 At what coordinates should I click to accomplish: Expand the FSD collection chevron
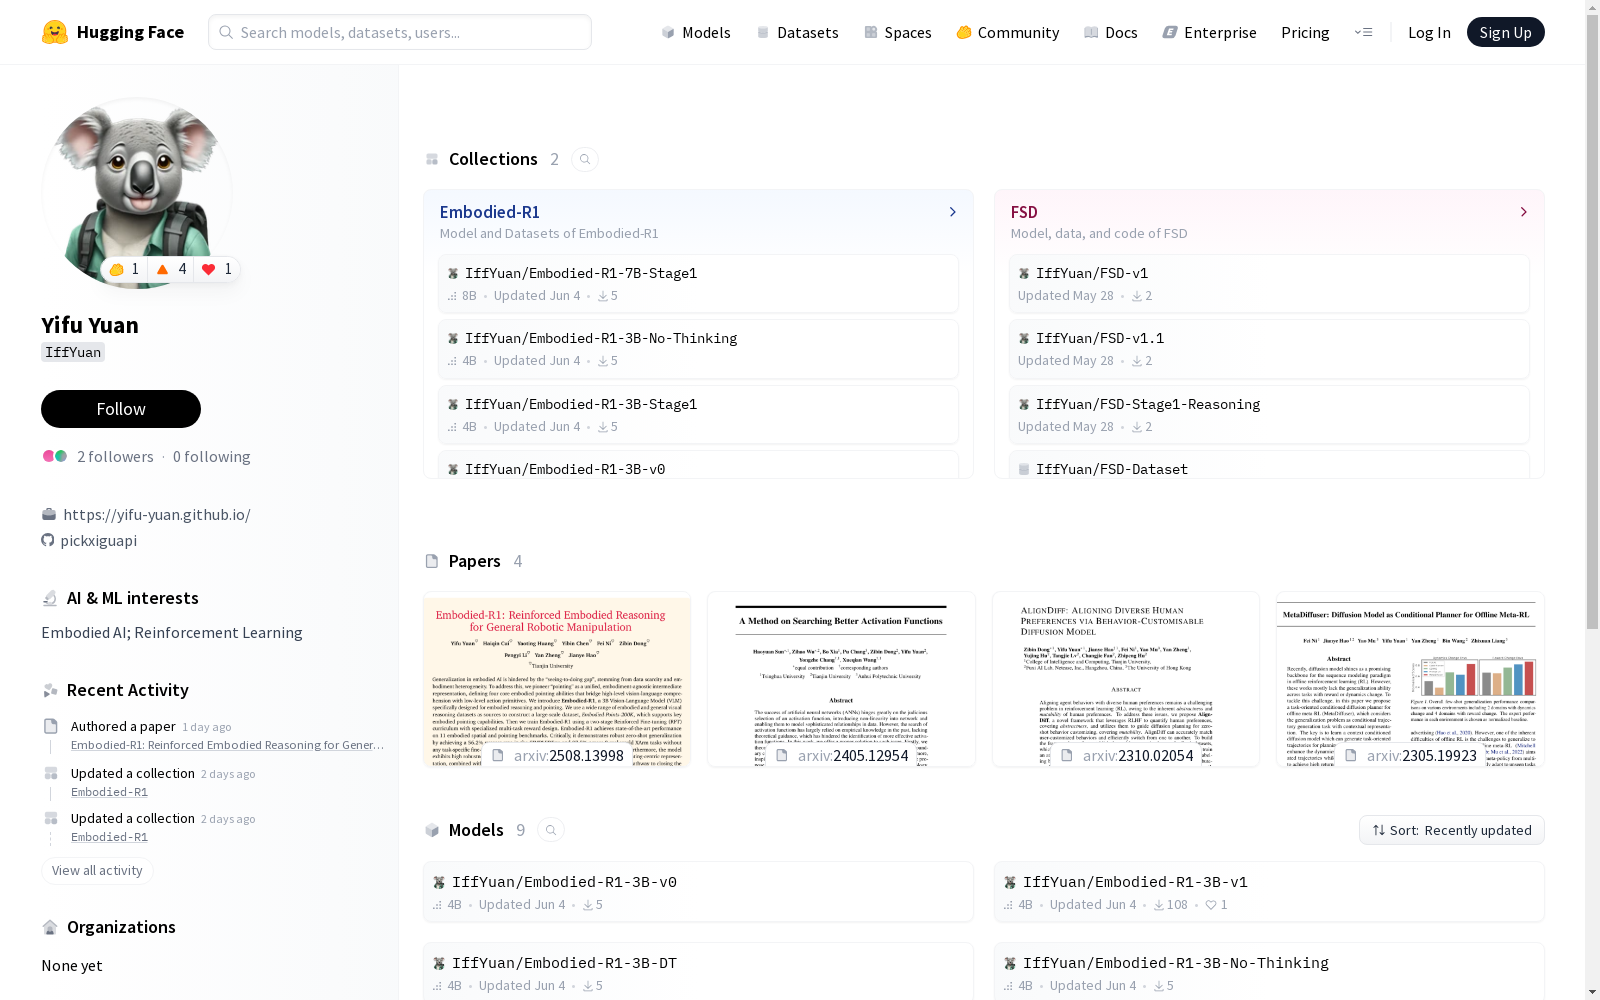[x=1523, y=212]
